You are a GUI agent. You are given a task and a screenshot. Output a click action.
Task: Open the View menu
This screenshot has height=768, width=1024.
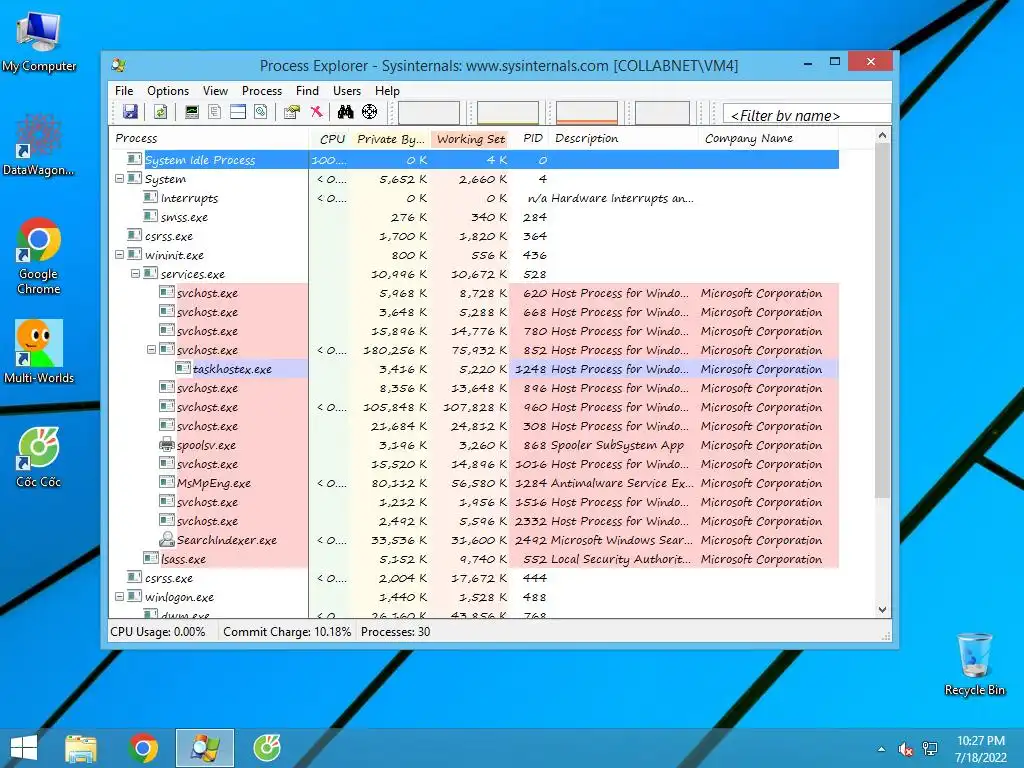[x=216, y=91]
